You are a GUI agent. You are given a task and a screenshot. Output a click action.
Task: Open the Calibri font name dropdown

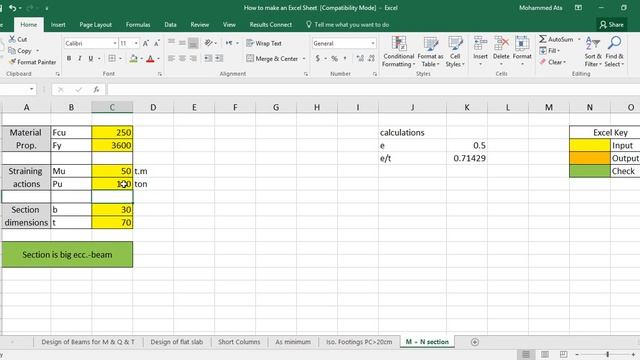(115, 43)
